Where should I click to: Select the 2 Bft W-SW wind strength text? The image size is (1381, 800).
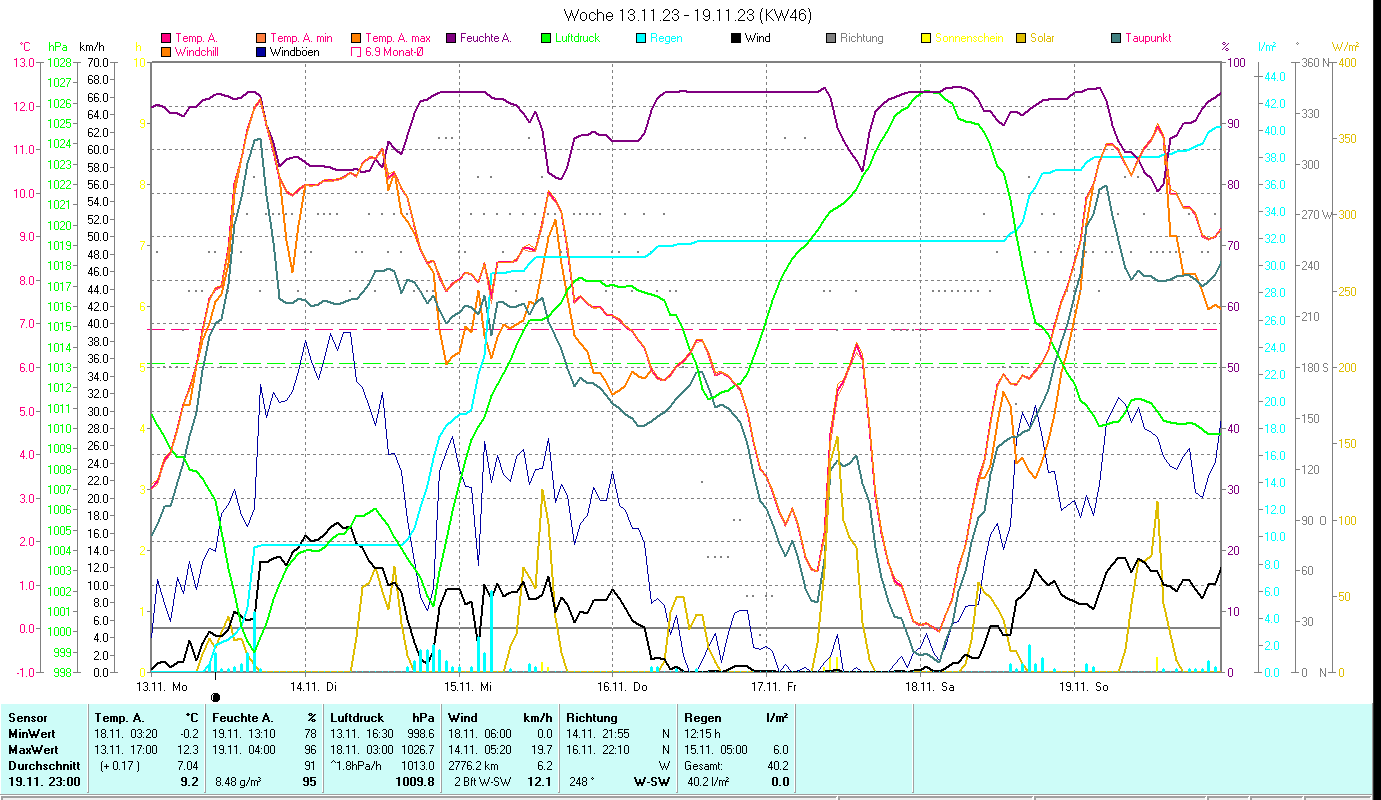click(484, 782)
